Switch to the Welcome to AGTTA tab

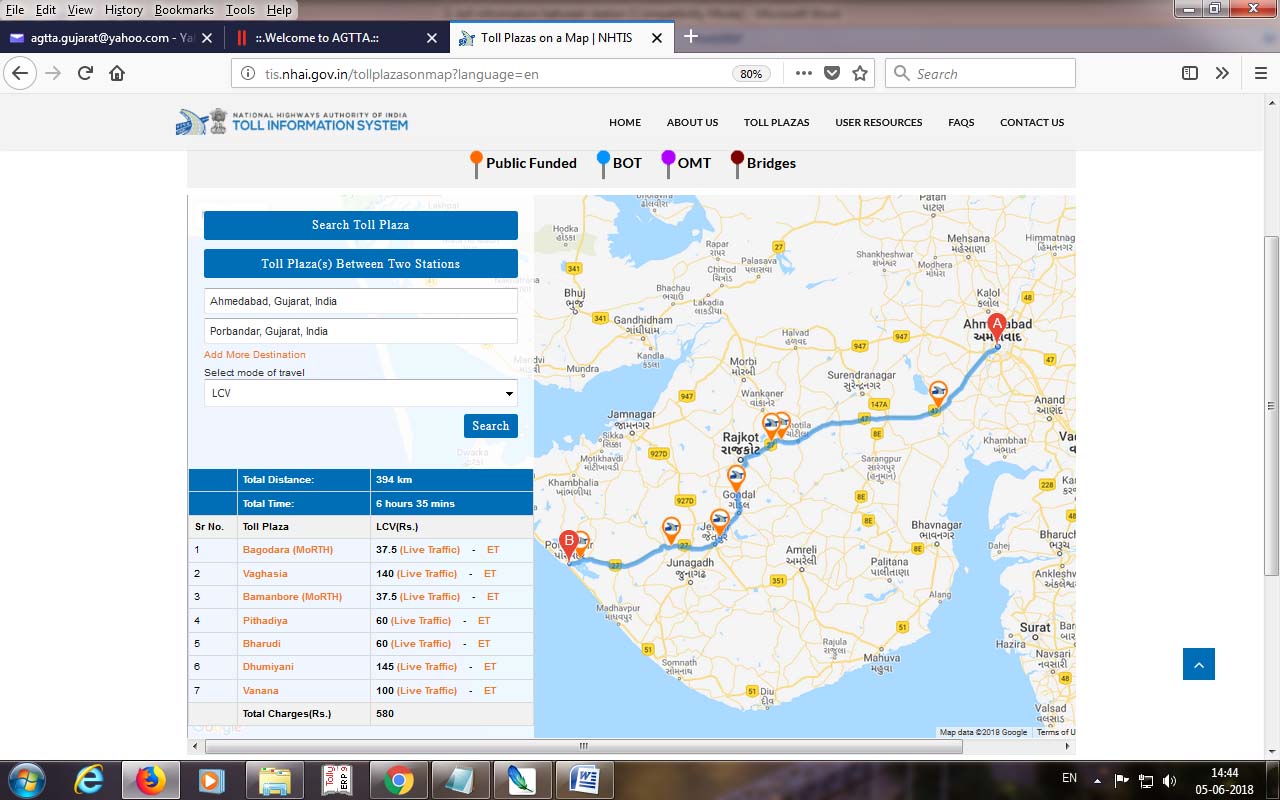pos(330,38)
